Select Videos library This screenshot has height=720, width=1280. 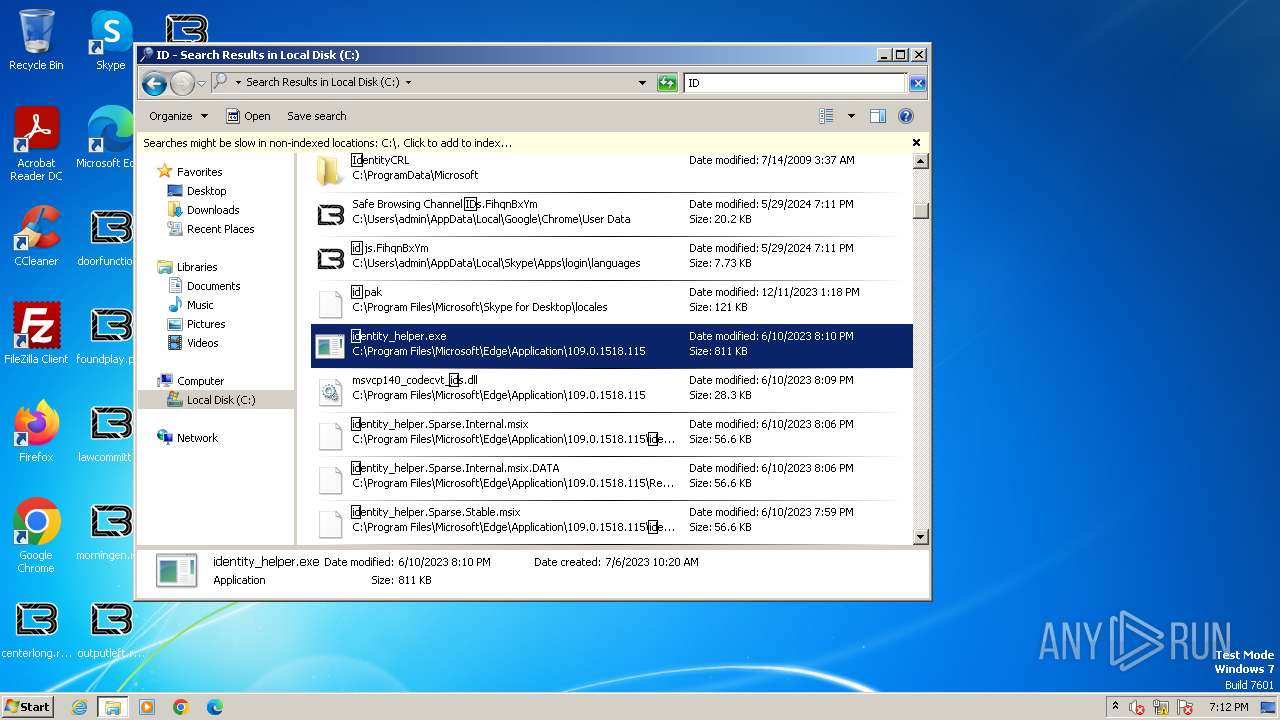[202, 343]
